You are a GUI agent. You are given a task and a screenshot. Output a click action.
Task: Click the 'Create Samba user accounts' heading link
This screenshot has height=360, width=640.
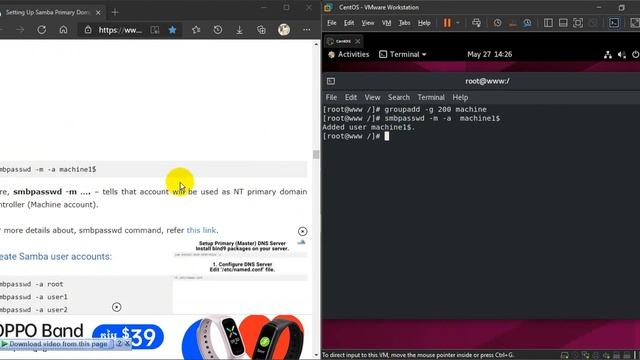point(56,256)
